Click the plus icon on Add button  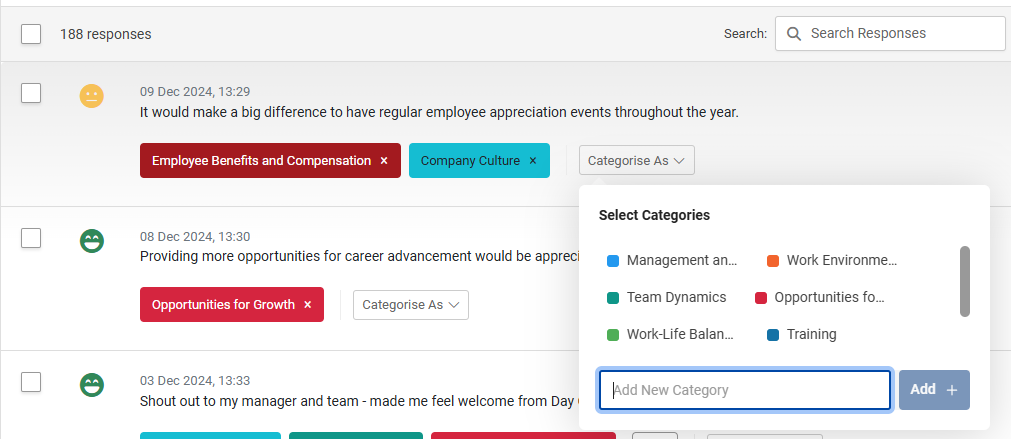point(952,390)
